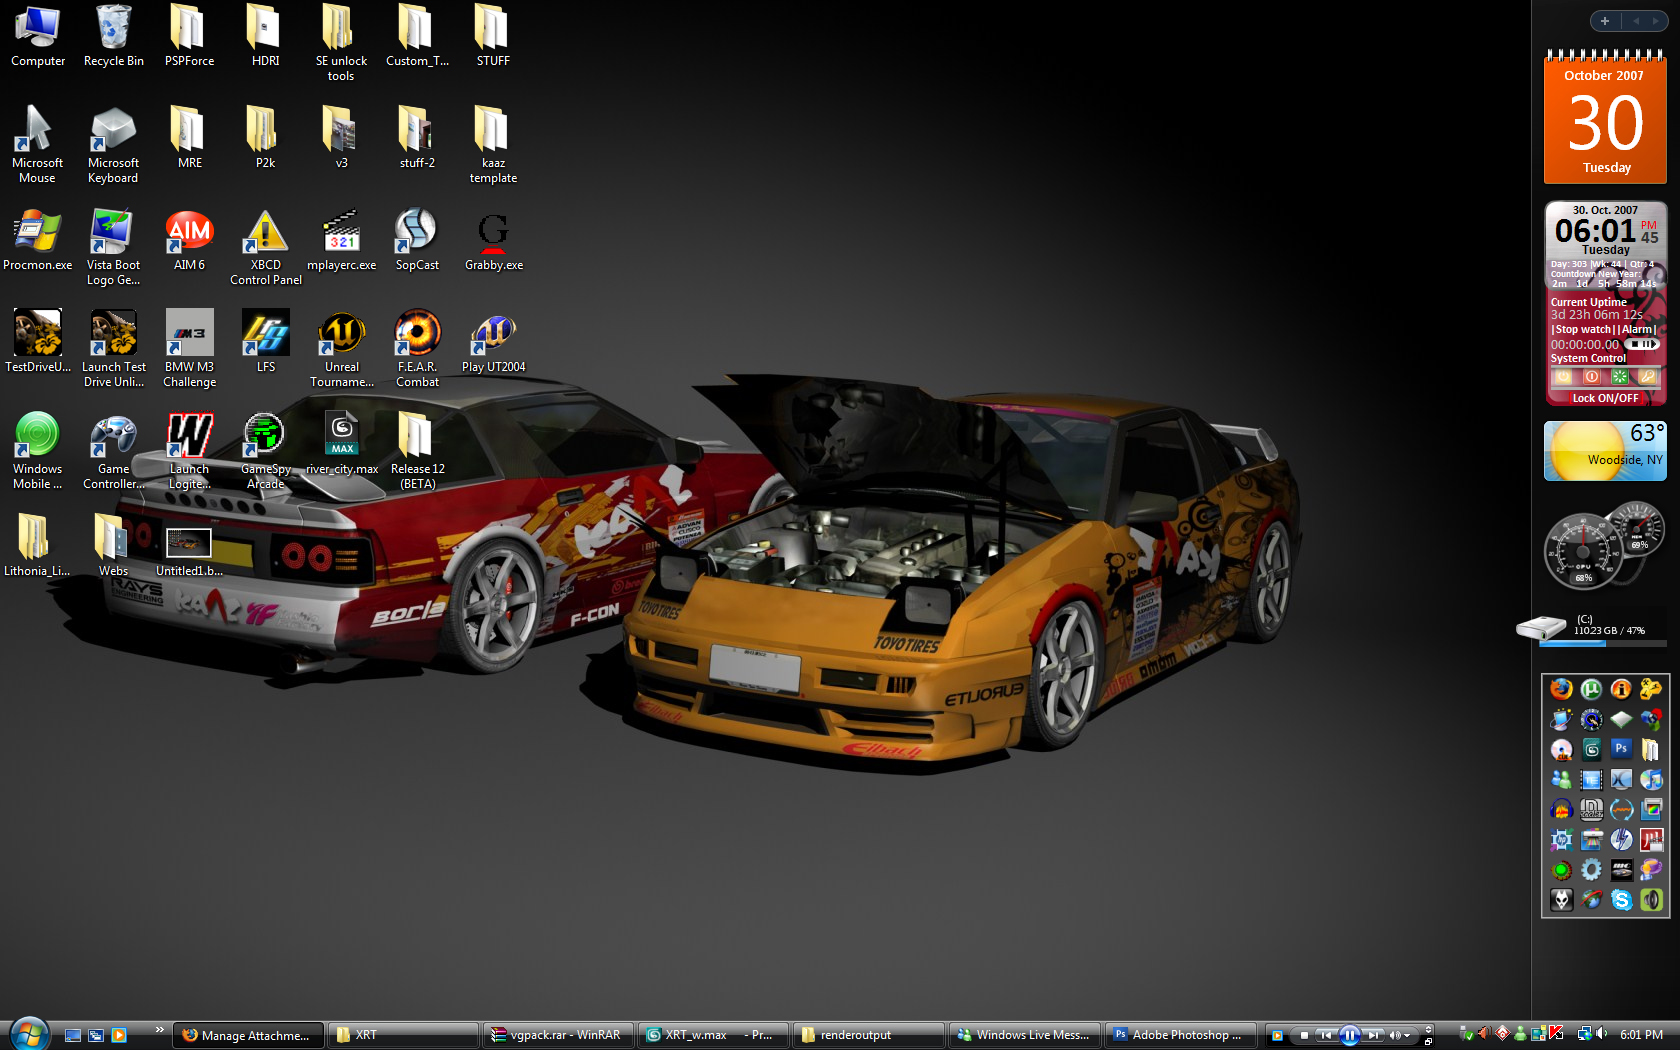
Task: Switch to XRT folder taskbar window
Action: pos(403,1035)
